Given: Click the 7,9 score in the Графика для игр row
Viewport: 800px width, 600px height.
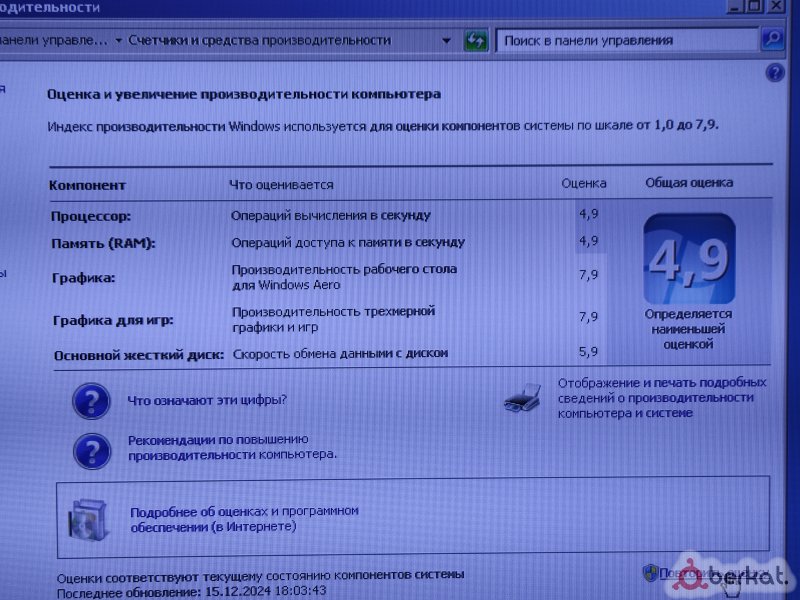Looking at the screenshot, I should pyautogui.click(x=588, y=317).
